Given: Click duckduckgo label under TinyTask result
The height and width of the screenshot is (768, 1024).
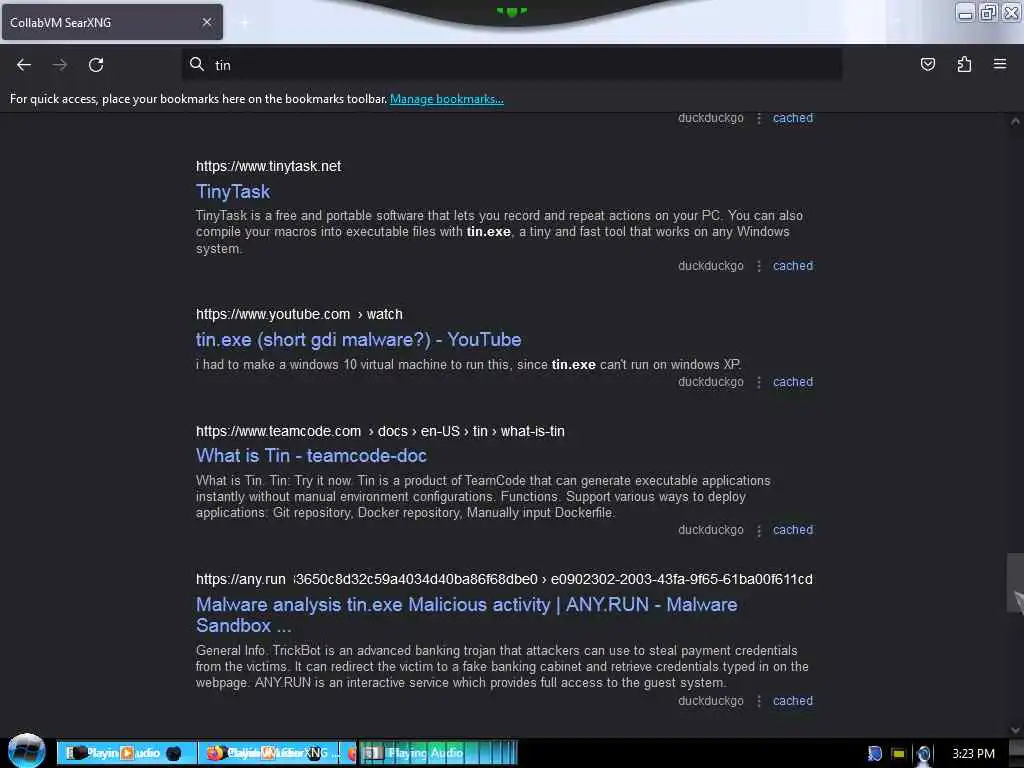Looking at the screenshot, I should [711, 266].
